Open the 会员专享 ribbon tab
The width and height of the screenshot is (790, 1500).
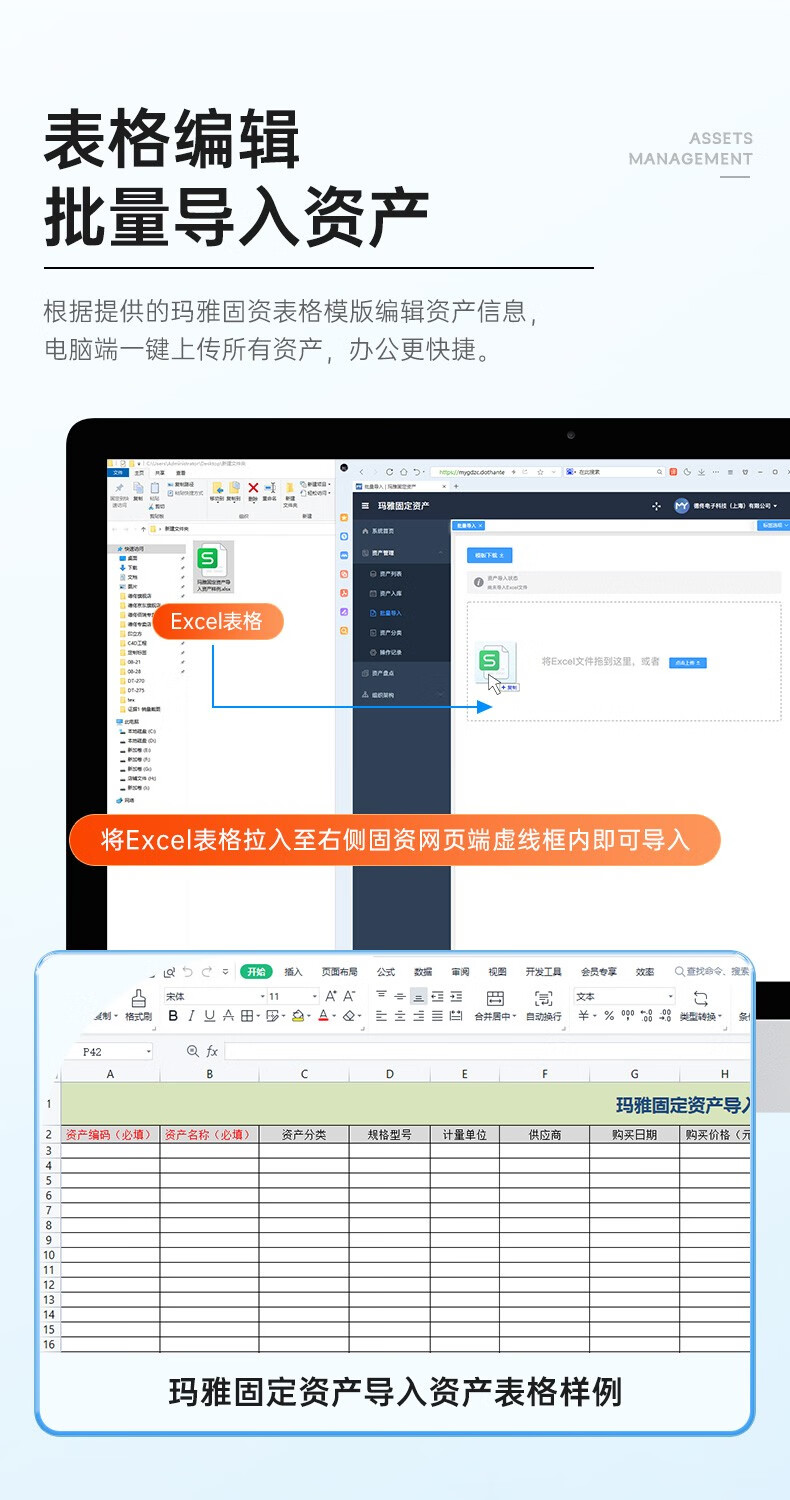coord(599,971)
